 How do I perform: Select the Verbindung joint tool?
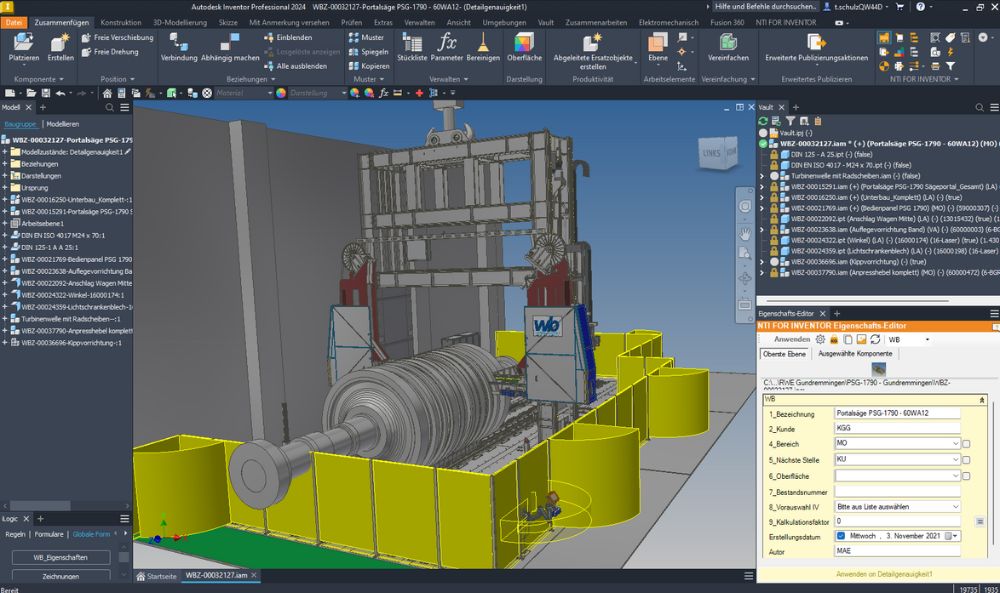179,47
